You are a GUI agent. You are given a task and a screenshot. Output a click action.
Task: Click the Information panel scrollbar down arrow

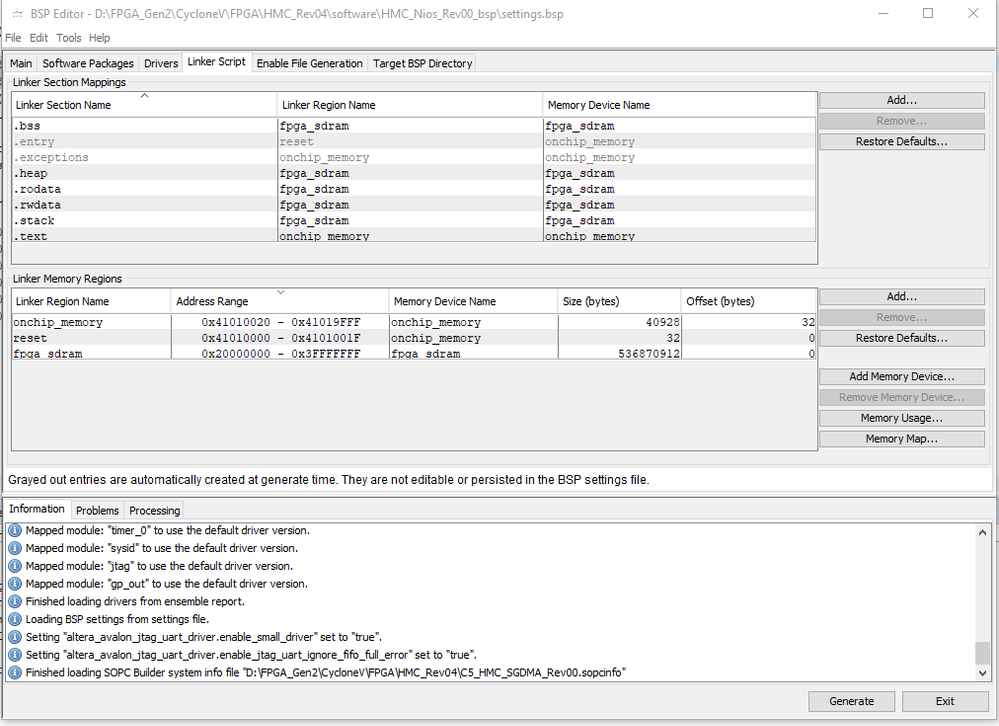coord(983,673)
